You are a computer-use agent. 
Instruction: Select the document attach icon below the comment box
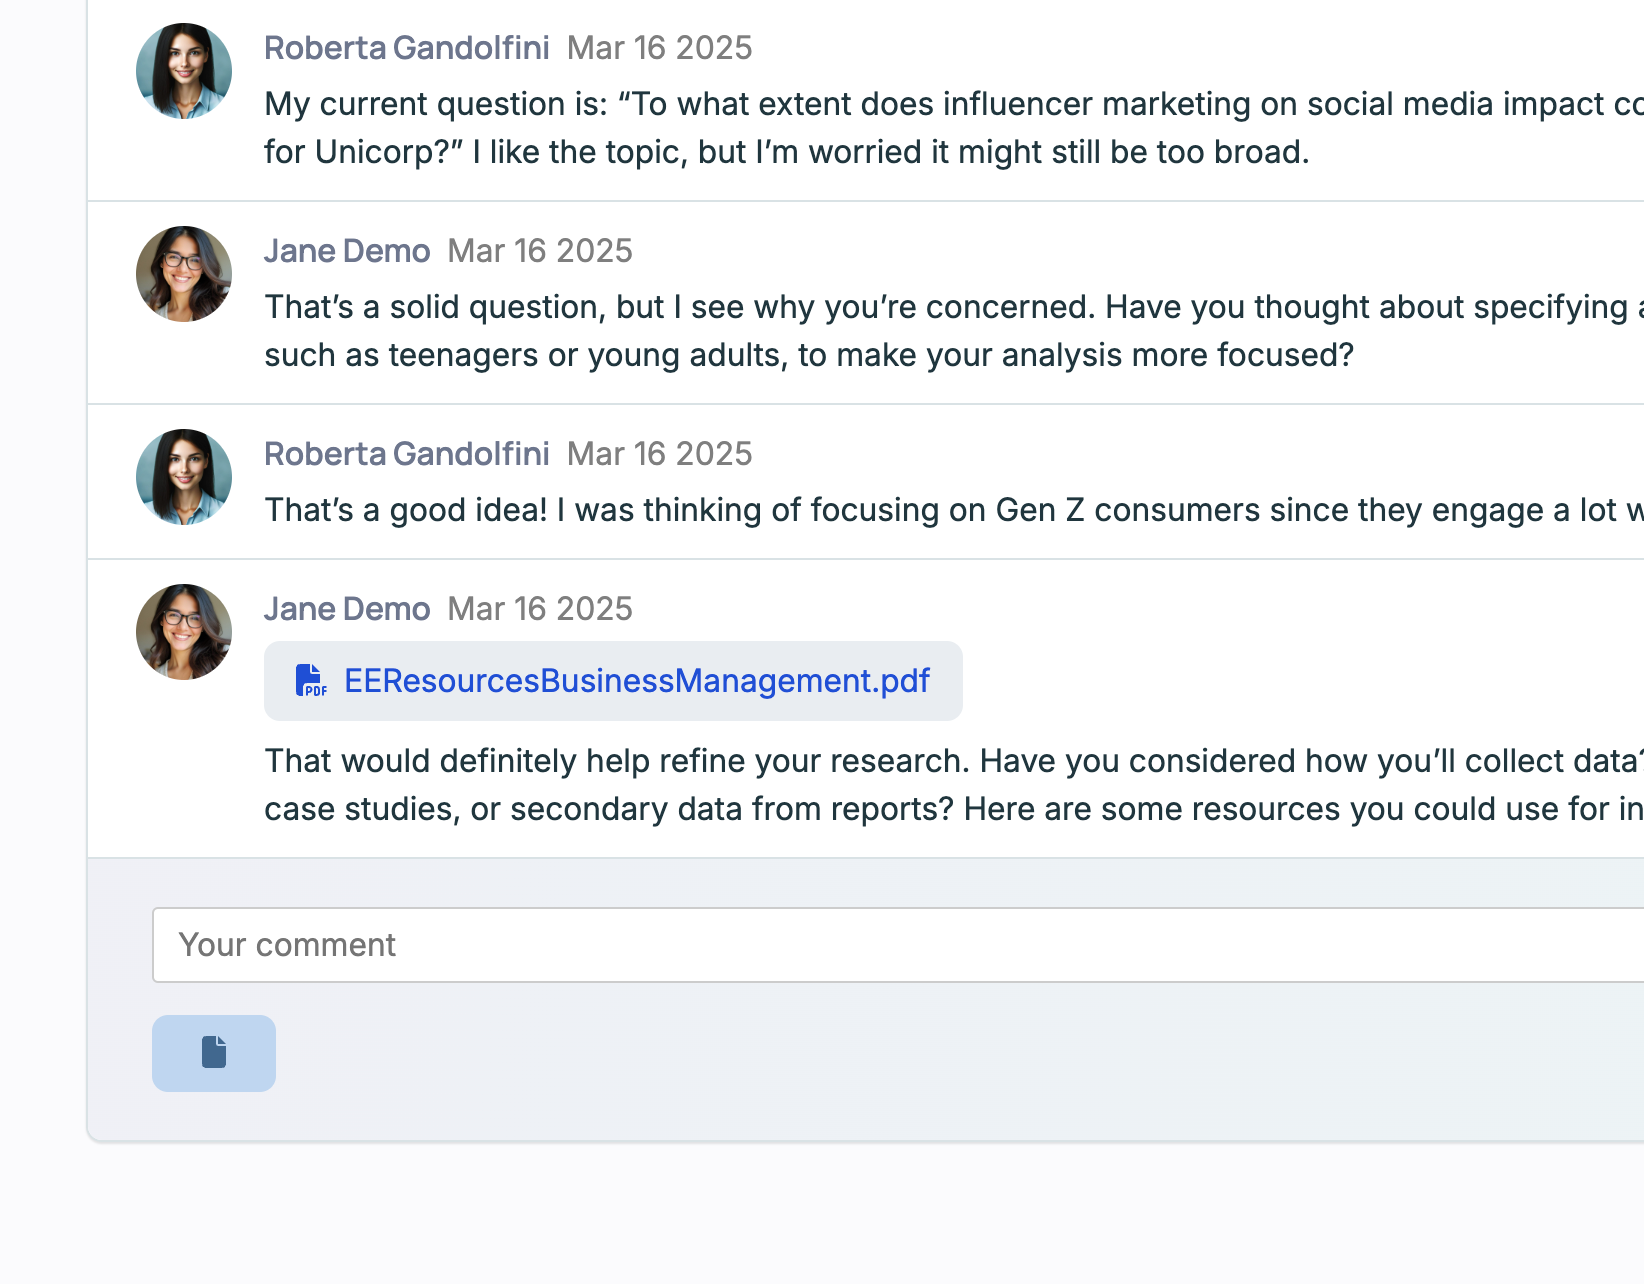(213, 1052)
